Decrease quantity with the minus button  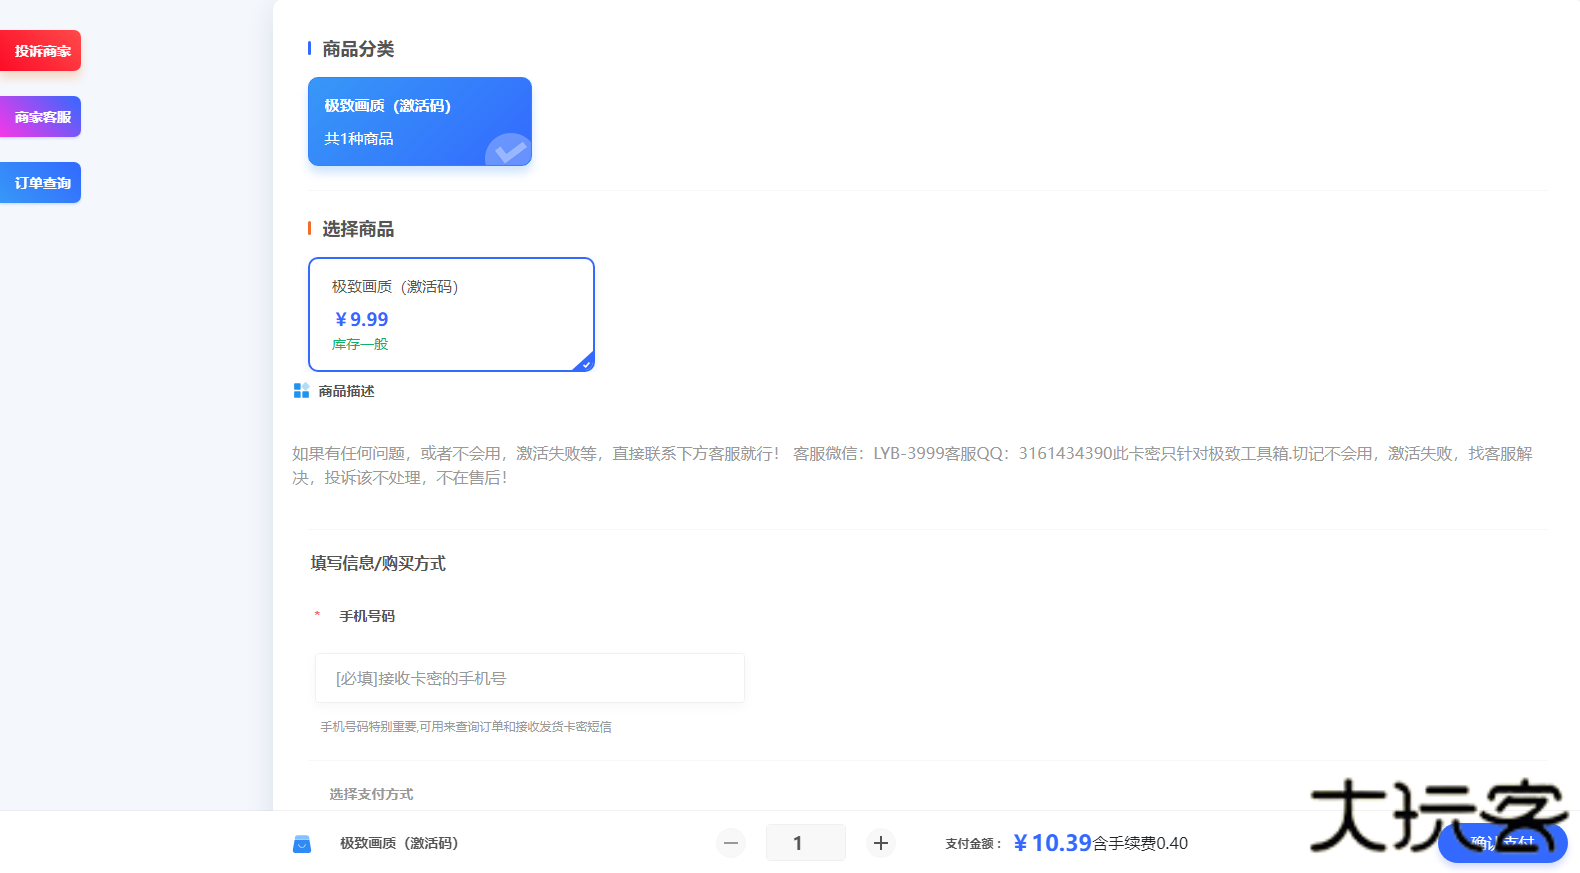[731, 843]
